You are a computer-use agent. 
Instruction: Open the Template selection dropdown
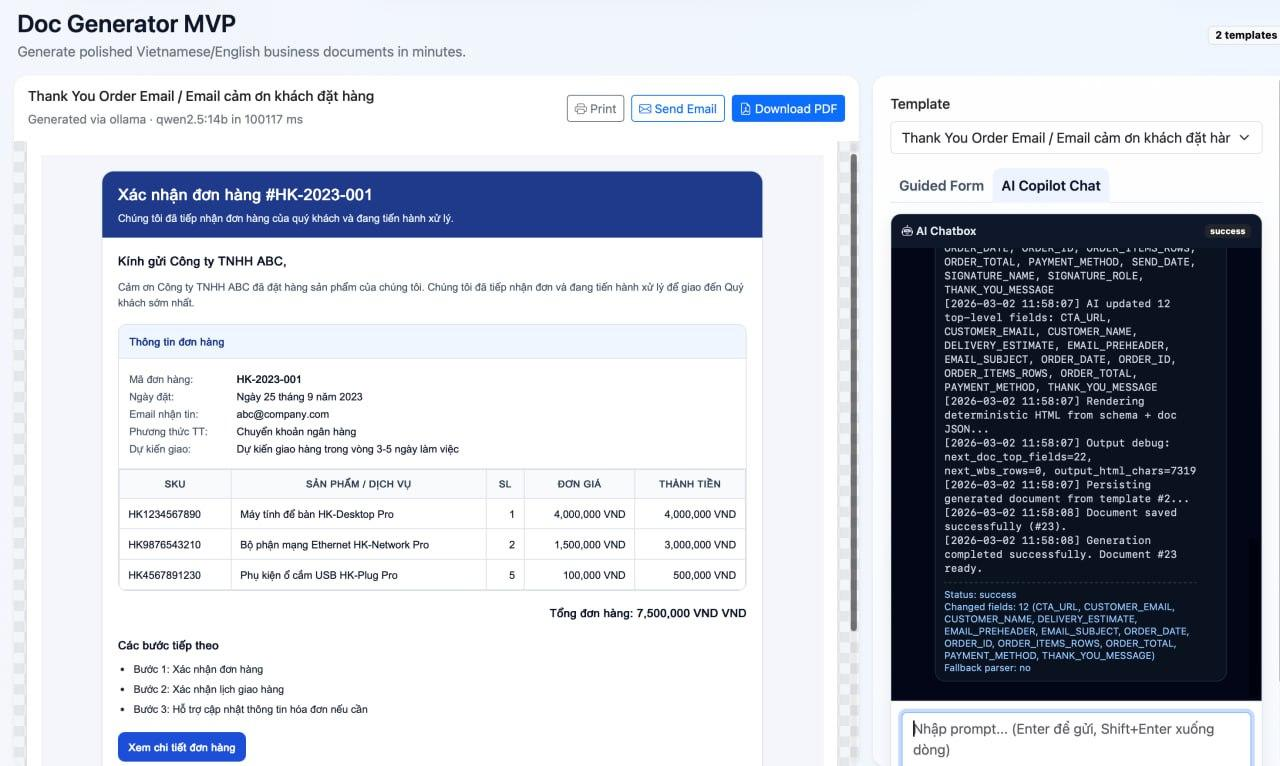[1076, 137]
